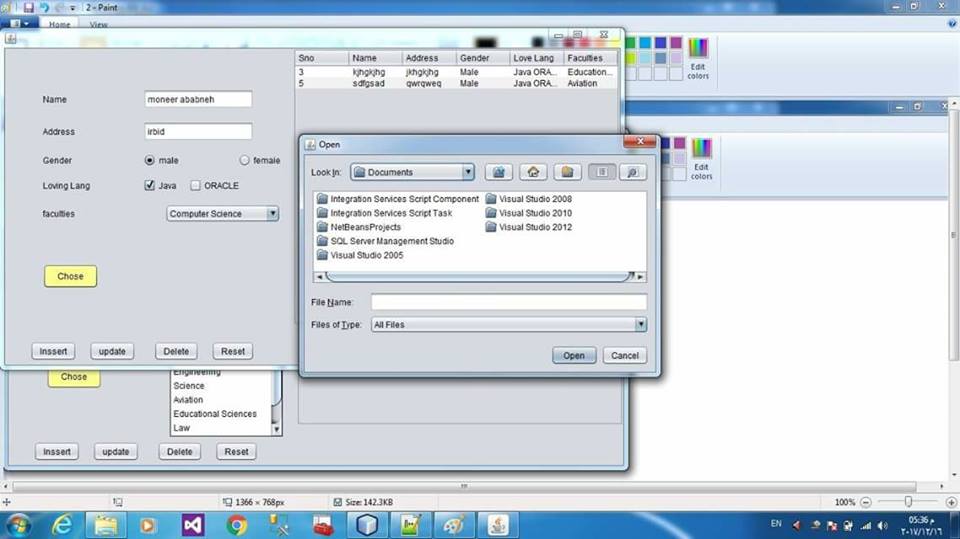Click the Love Lang column header
This screenshot has width=960, height=539.
[536, 58]
